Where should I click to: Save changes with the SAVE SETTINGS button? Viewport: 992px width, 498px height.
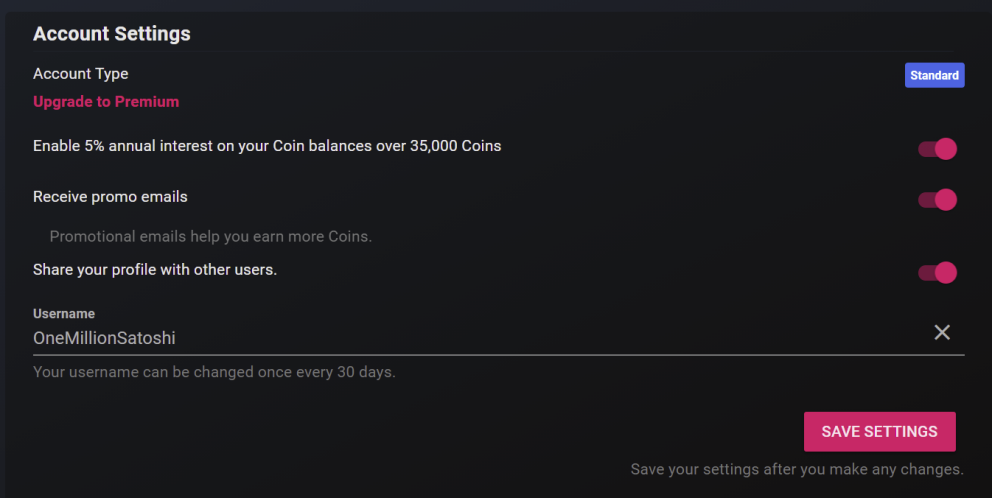pyautogui.click(x=879, y=432)
